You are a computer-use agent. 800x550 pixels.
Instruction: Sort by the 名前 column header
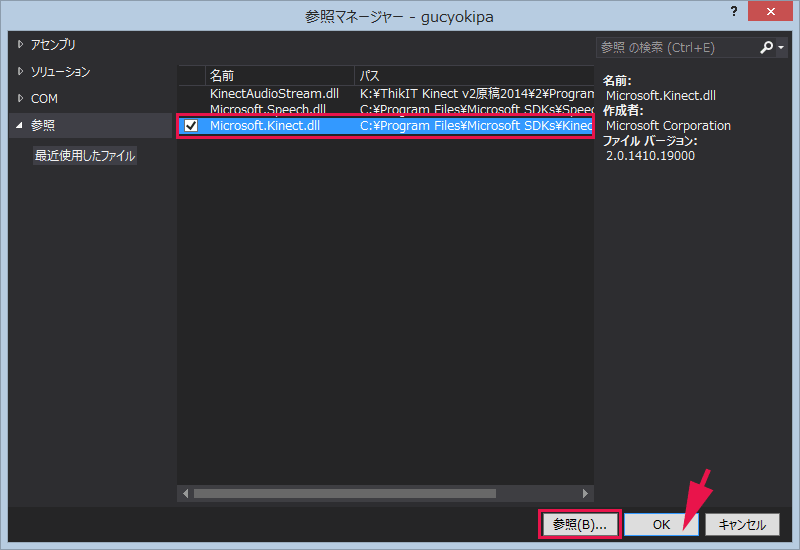pyautogui.click(x=280, y=76)
